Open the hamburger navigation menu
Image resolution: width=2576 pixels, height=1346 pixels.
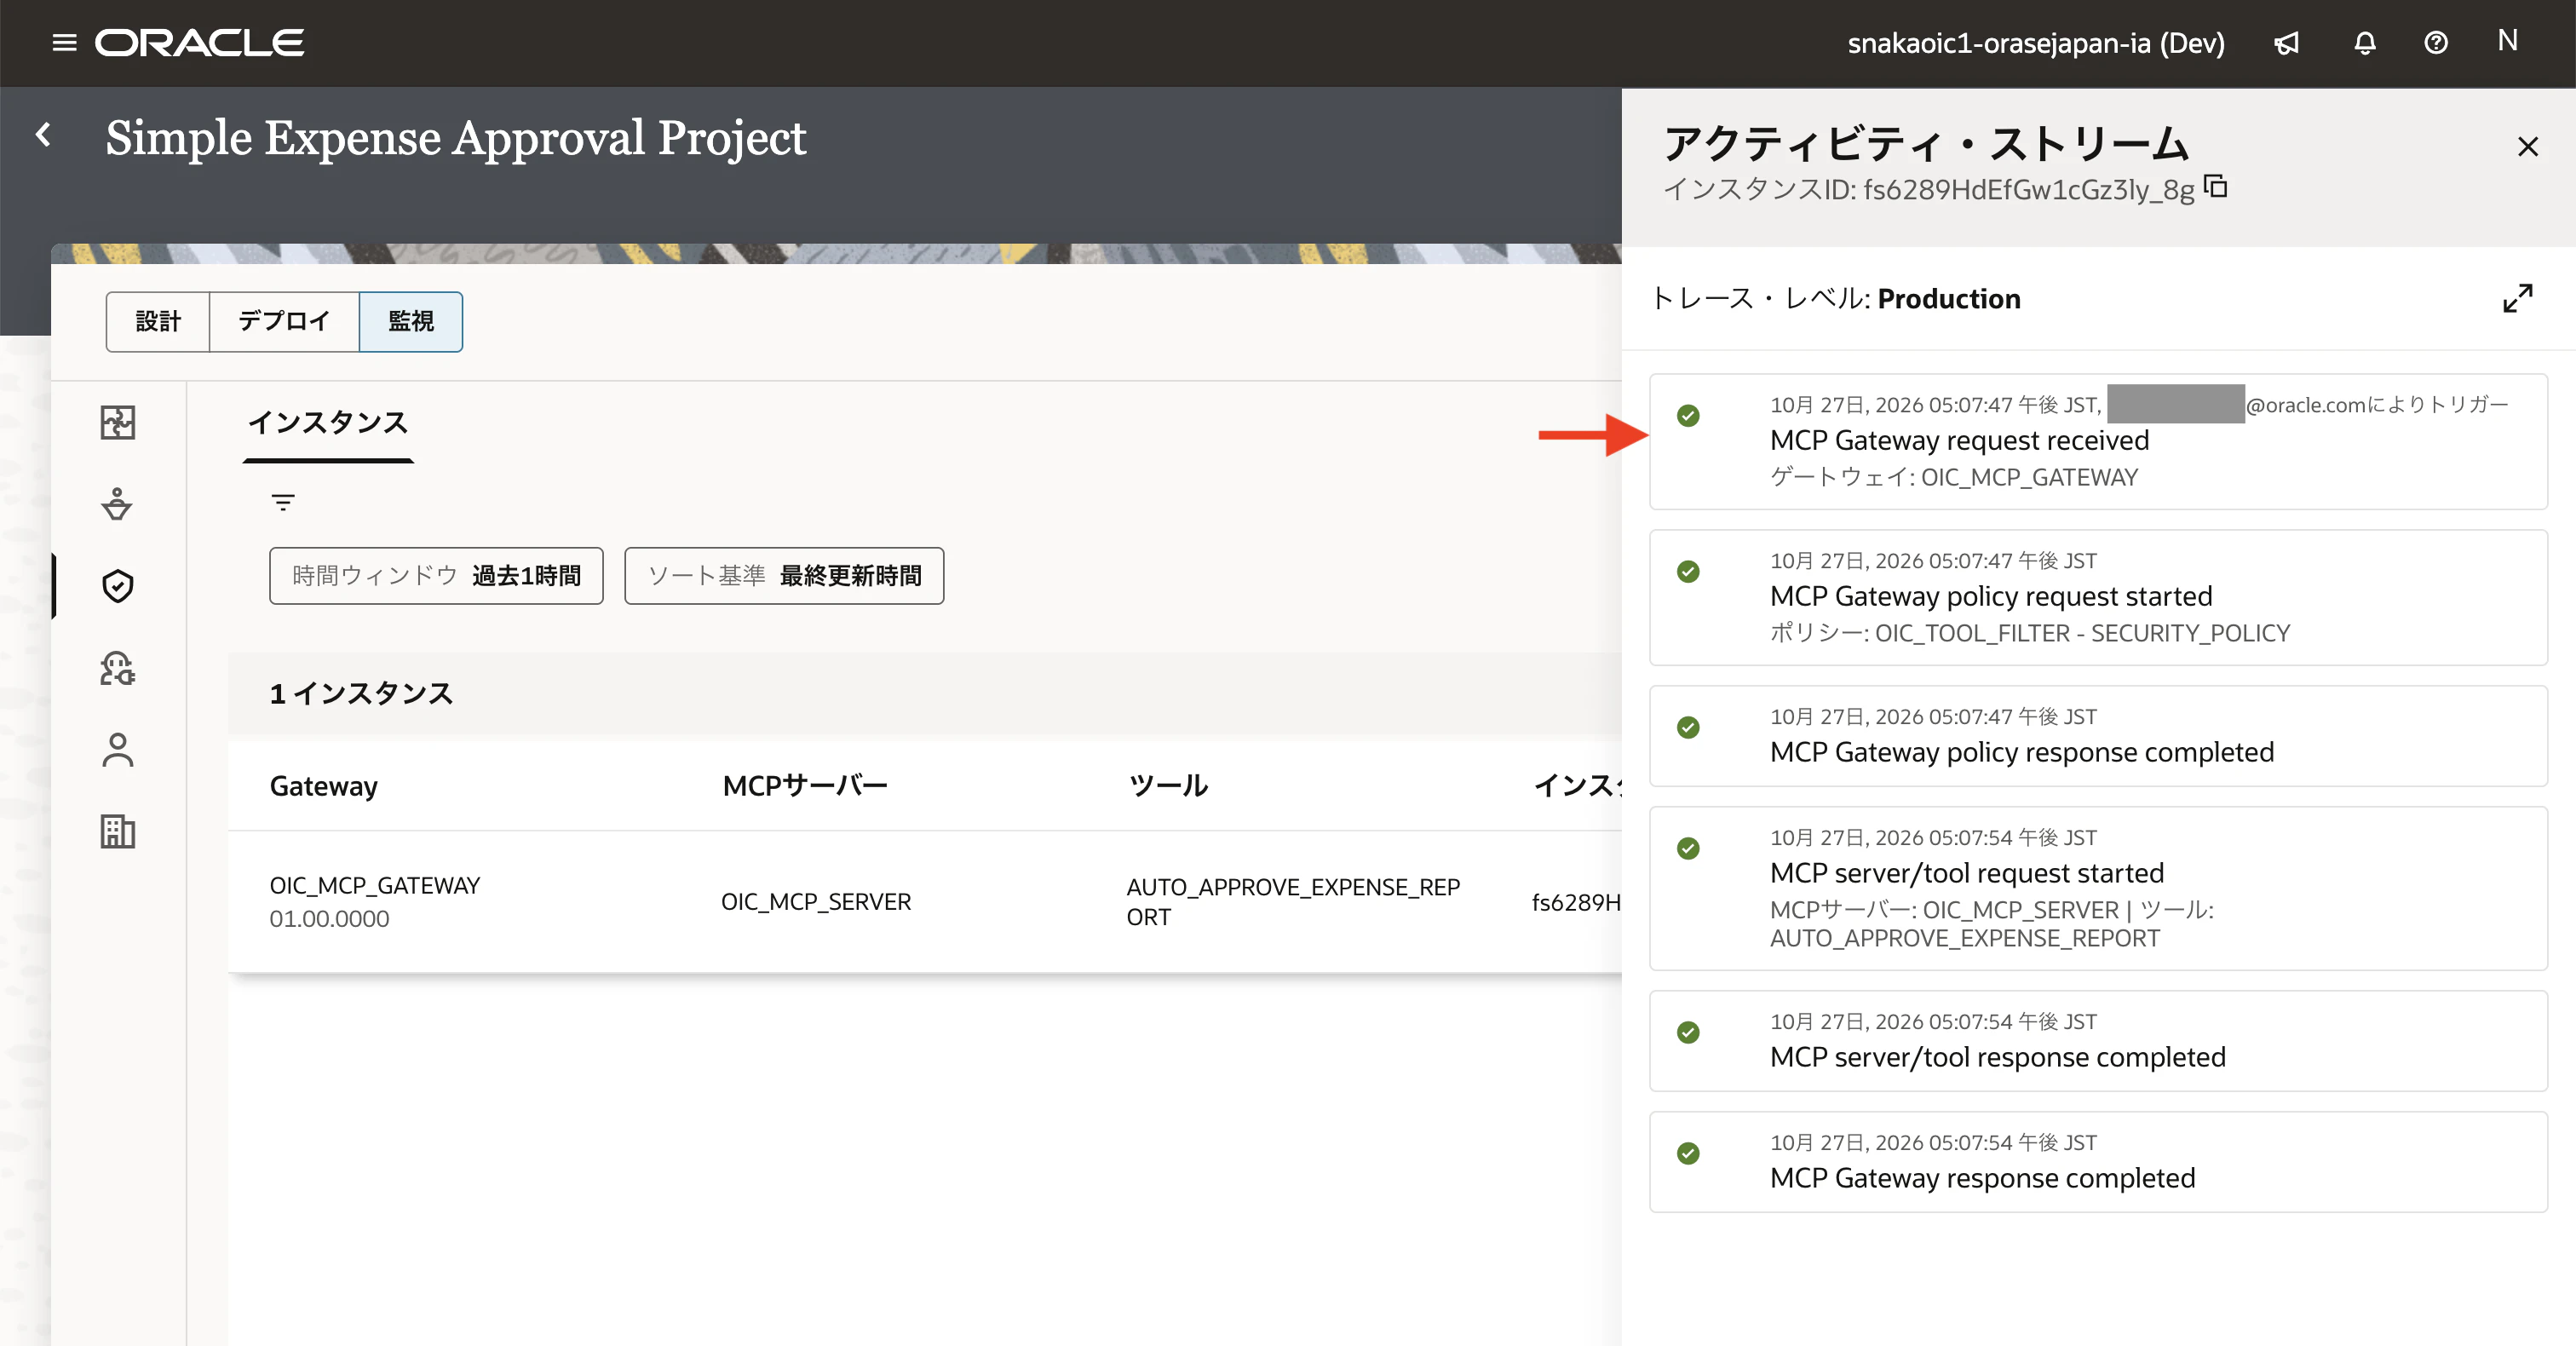[x=64, y=43]
